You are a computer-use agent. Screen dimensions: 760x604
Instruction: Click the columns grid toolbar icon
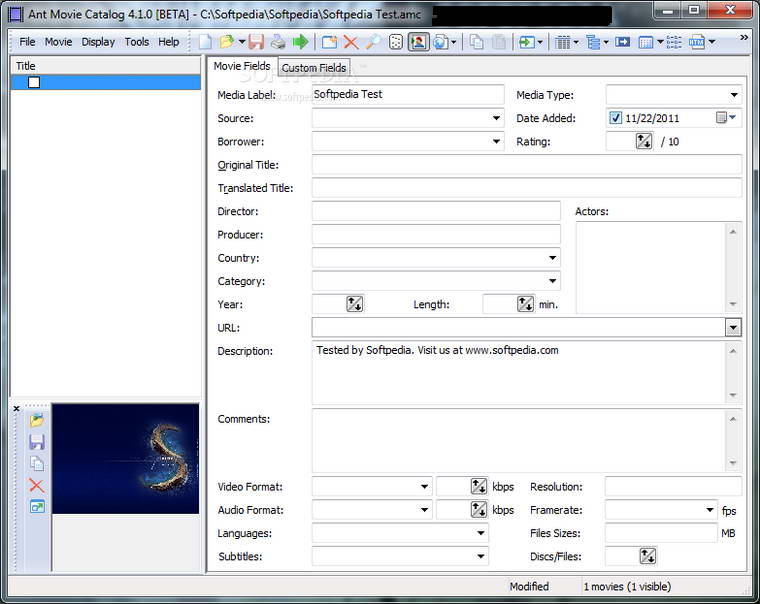click(x=563, y=42)
